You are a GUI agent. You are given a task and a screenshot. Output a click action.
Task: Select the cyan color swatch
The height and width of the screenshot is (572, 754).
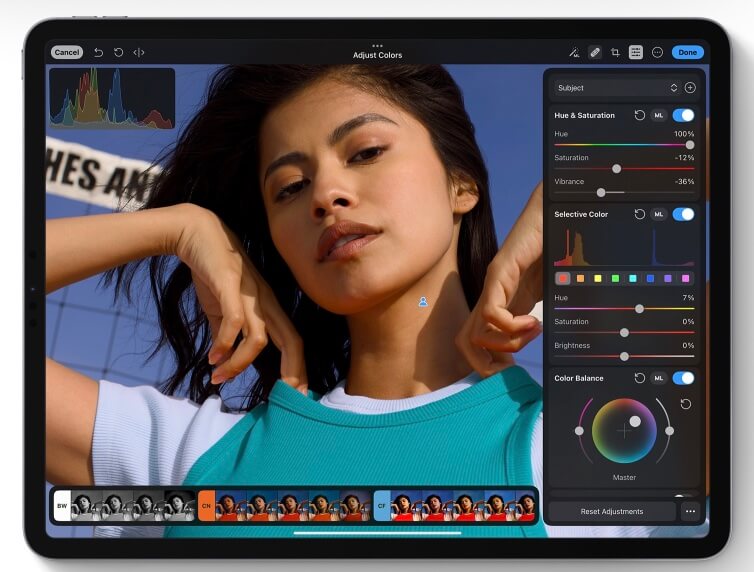pyautogui.click(x=633, y=278)
